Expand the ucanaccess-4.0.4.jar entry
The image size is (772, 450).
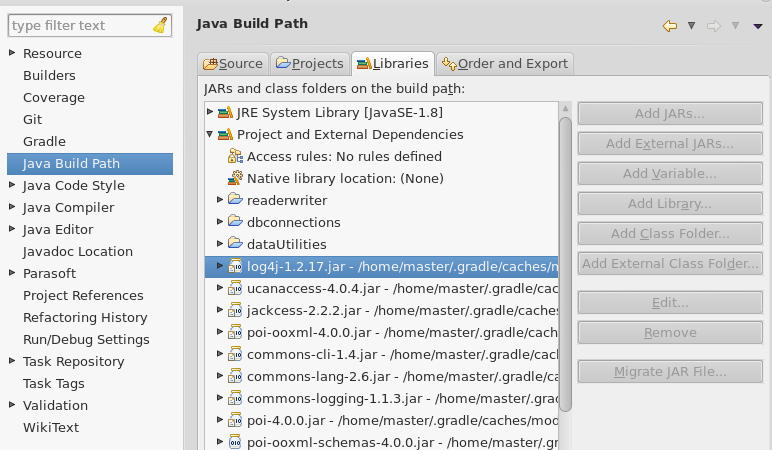tap(220, 288)
